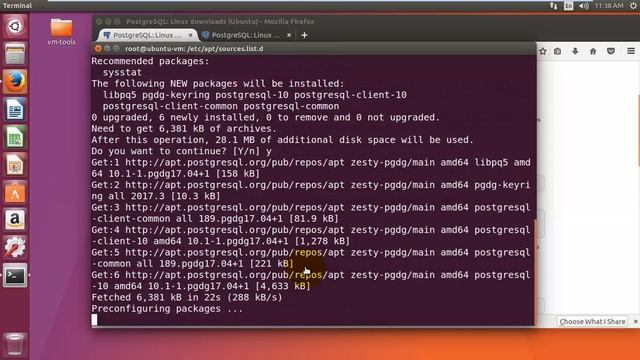Click "Recommended packages:" line
640x360 pixels.
150,61
